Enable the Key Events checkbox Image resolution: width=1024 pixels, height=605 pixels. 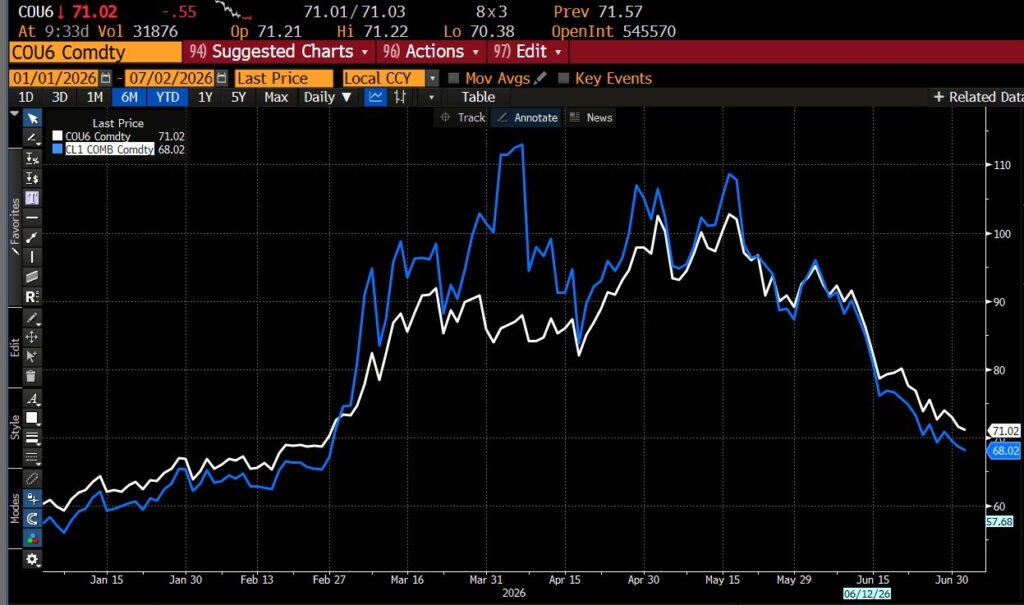(x=564, y=78)
